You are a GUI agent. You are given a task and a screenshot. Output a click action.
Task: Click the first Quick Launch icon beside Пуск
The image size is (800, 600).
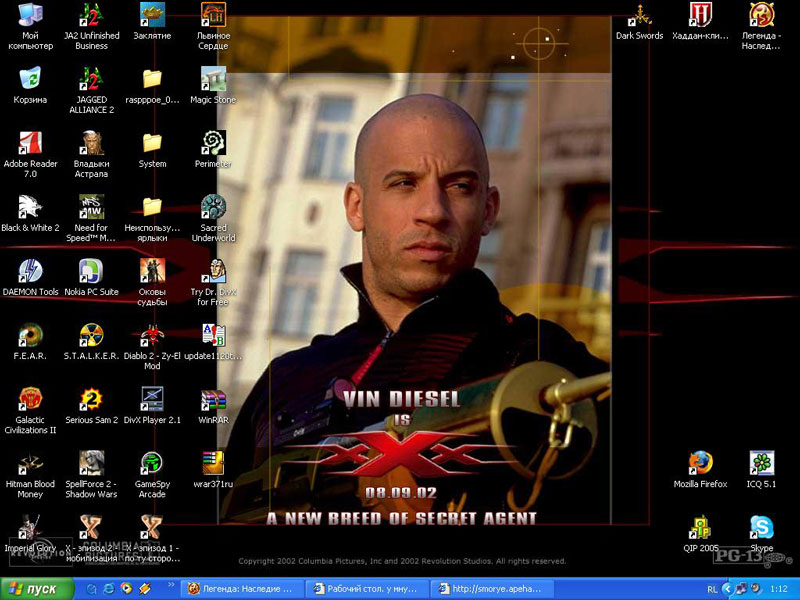tap(91, 589)
